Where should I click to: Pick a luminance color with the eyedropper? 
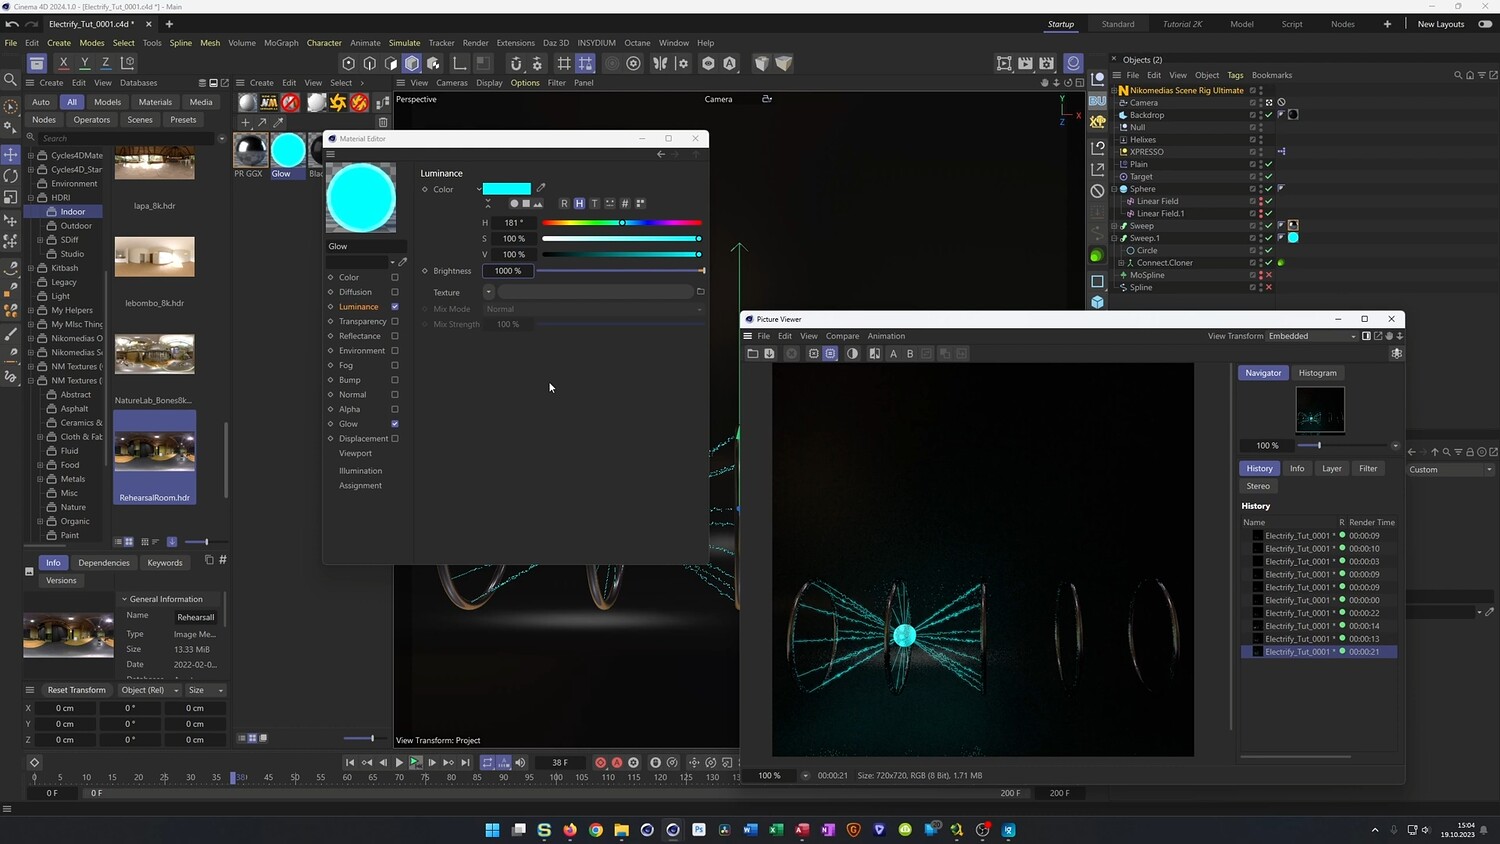tap(541, 188)
